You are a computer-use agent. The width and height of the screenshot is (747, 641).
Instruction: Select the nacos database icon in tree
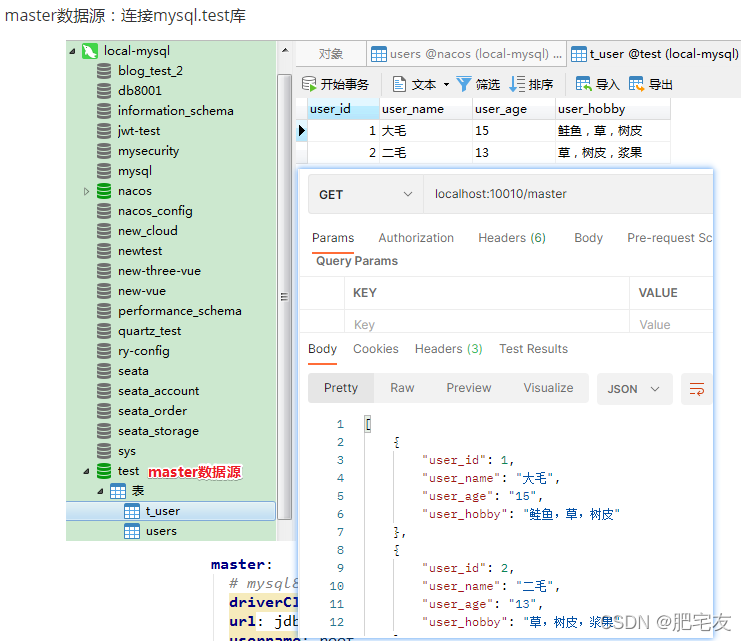pyautogui.click(x=104, y=191)
